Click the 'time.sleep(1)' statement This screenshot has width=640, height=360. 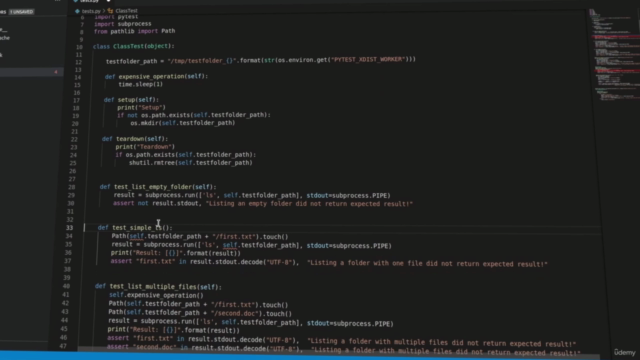point(140,84)
